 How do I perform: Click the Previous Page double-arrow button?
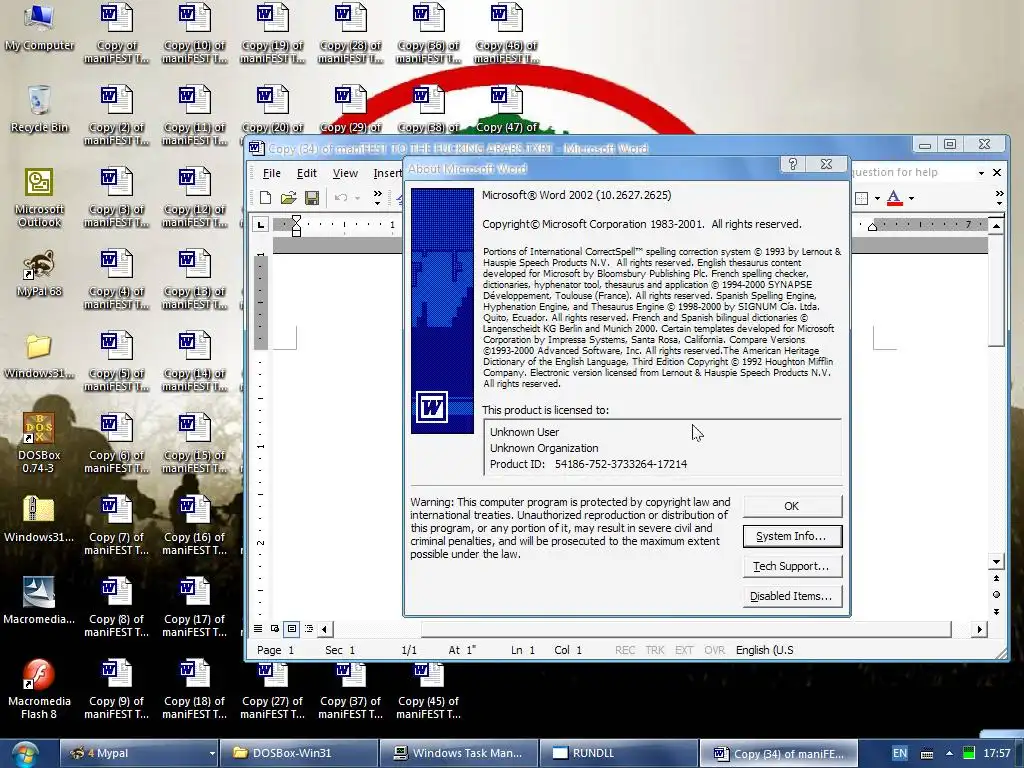(x=996, y=578)
